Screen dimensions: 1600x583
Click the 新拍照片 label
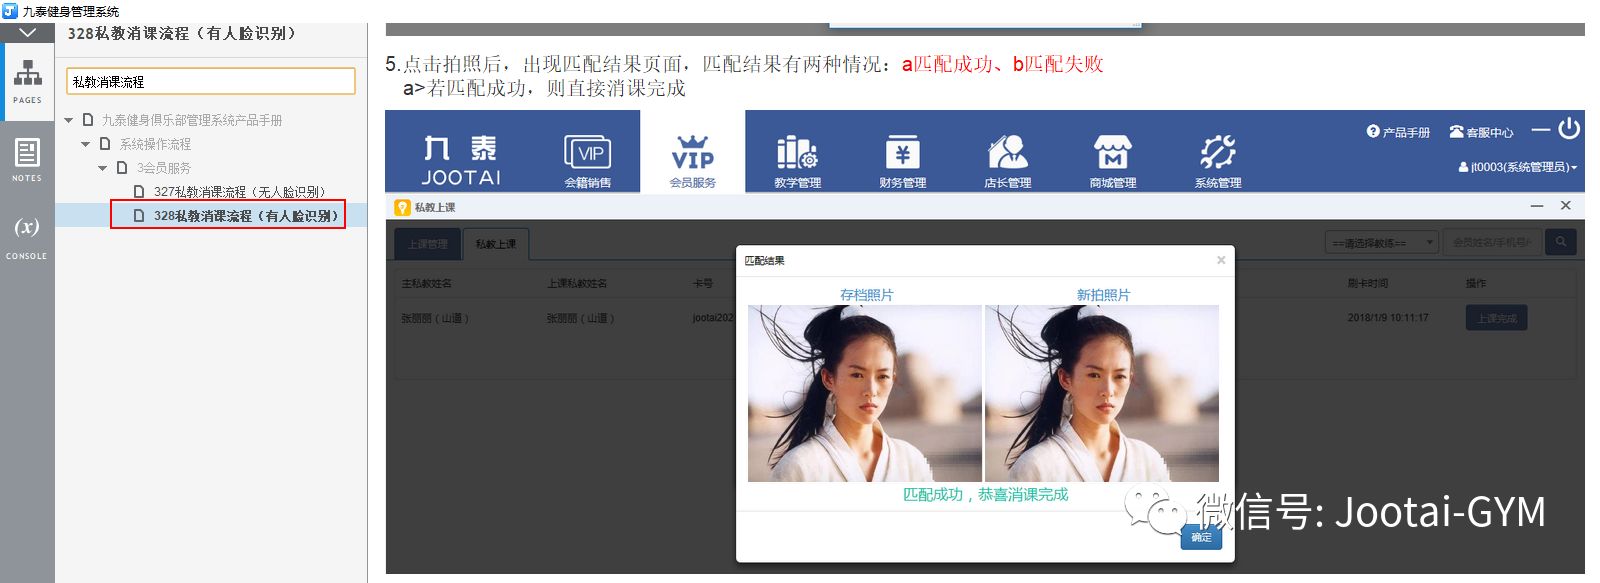tap(1103, 295)
